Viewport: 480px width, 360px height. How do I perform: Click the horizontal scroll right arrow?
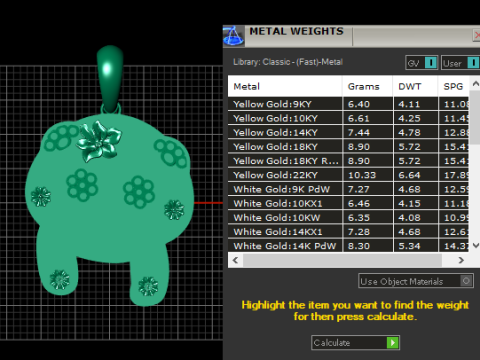click(x=461, y=260)
